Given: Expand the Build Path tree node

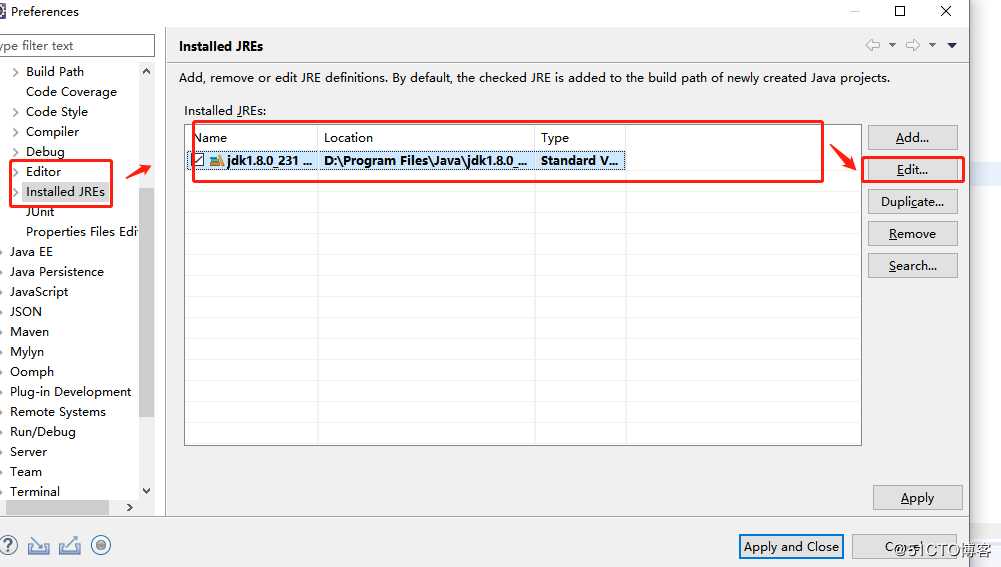Looking at the screenshot, I should coord(15,72).
